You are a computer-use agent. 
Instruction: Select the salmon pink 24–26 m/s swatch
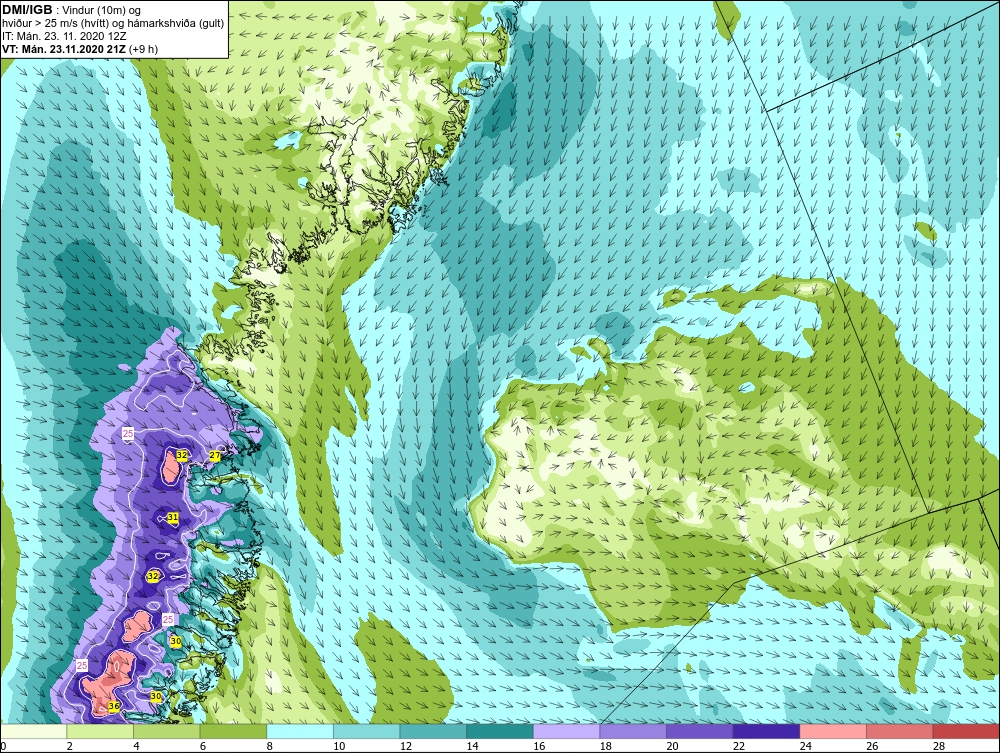tap(833, 731)
